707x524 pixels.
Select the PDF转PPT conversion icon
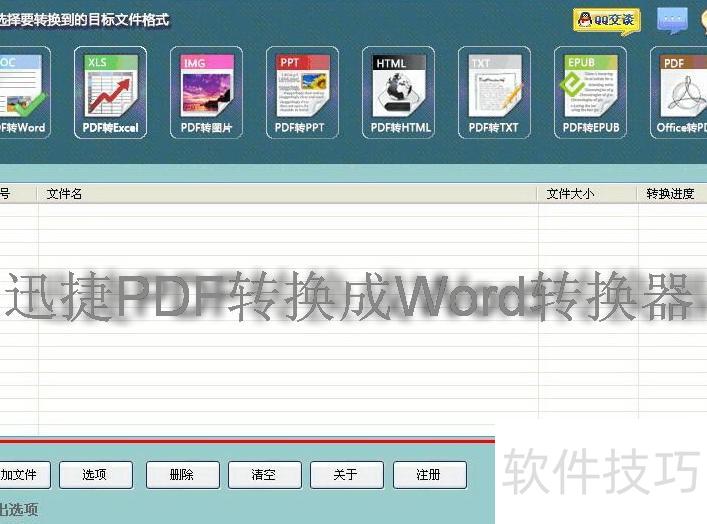(302, 92)
